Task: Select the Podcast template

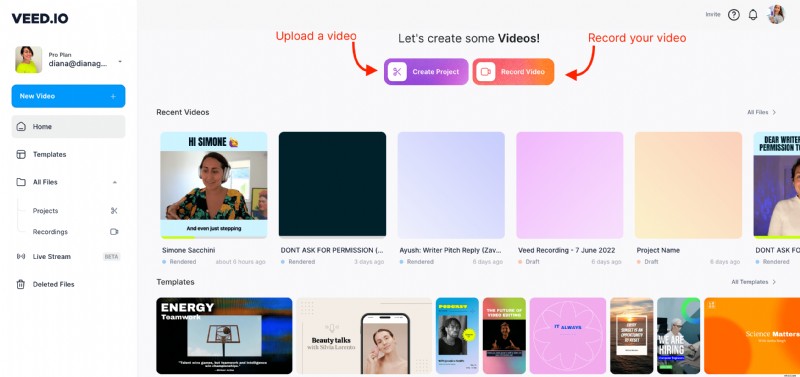Action: tap(457, 336)
